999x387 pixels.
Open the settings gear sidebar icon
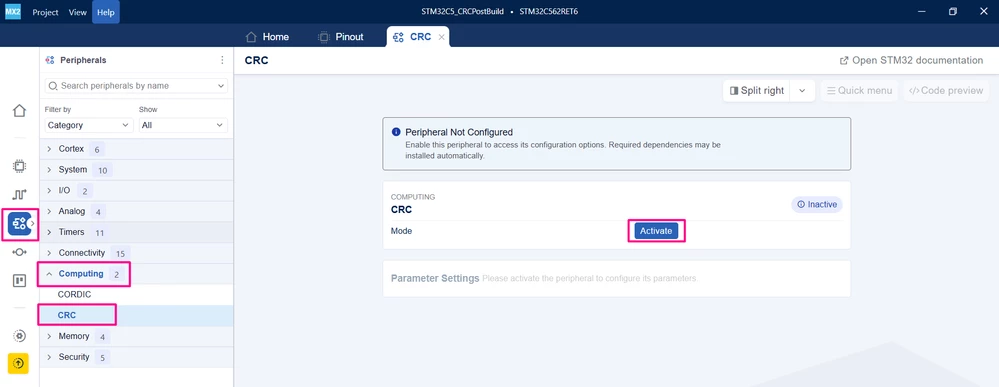pos(19,336)
